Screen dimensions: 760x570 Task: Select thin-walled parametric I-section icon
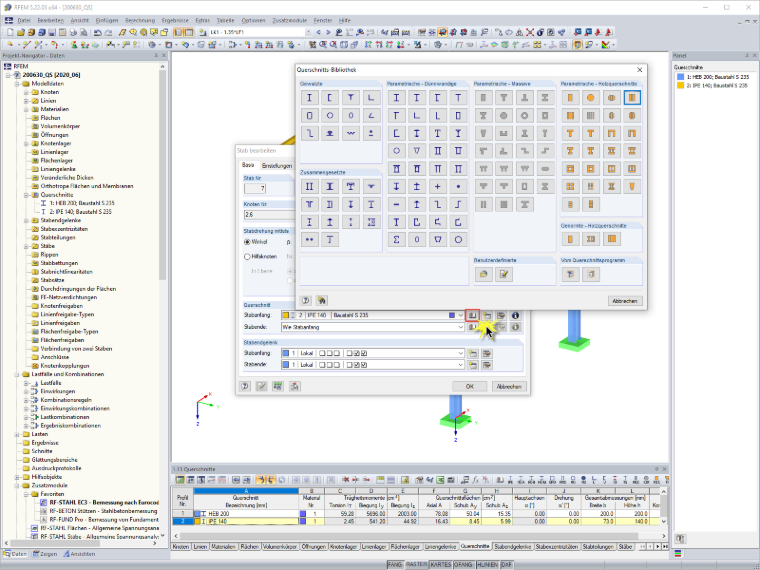coord(396,98)
